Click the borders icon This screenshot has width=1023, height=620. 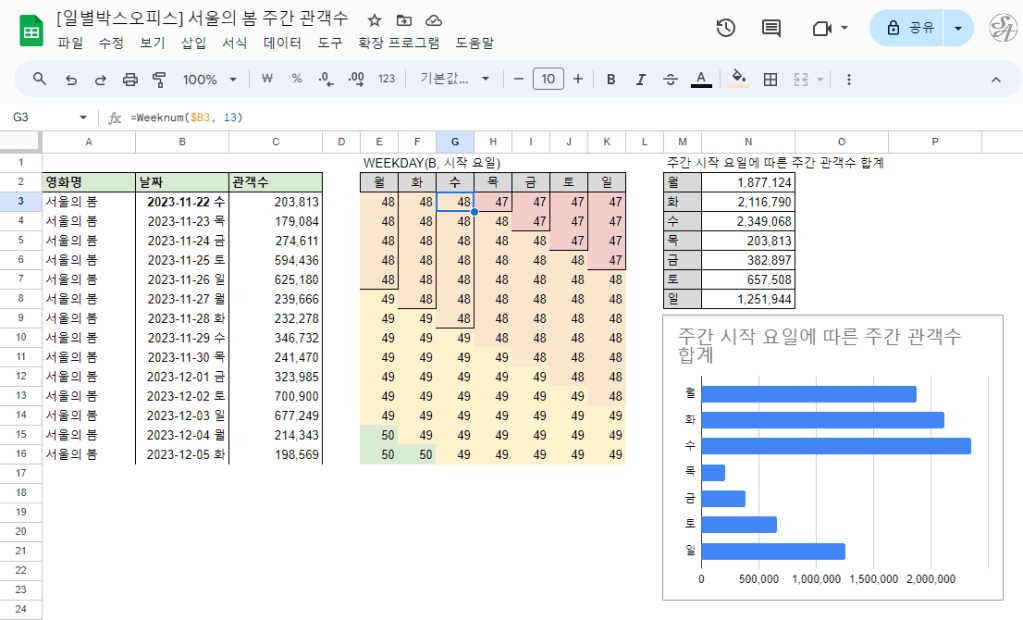[770, 79]
